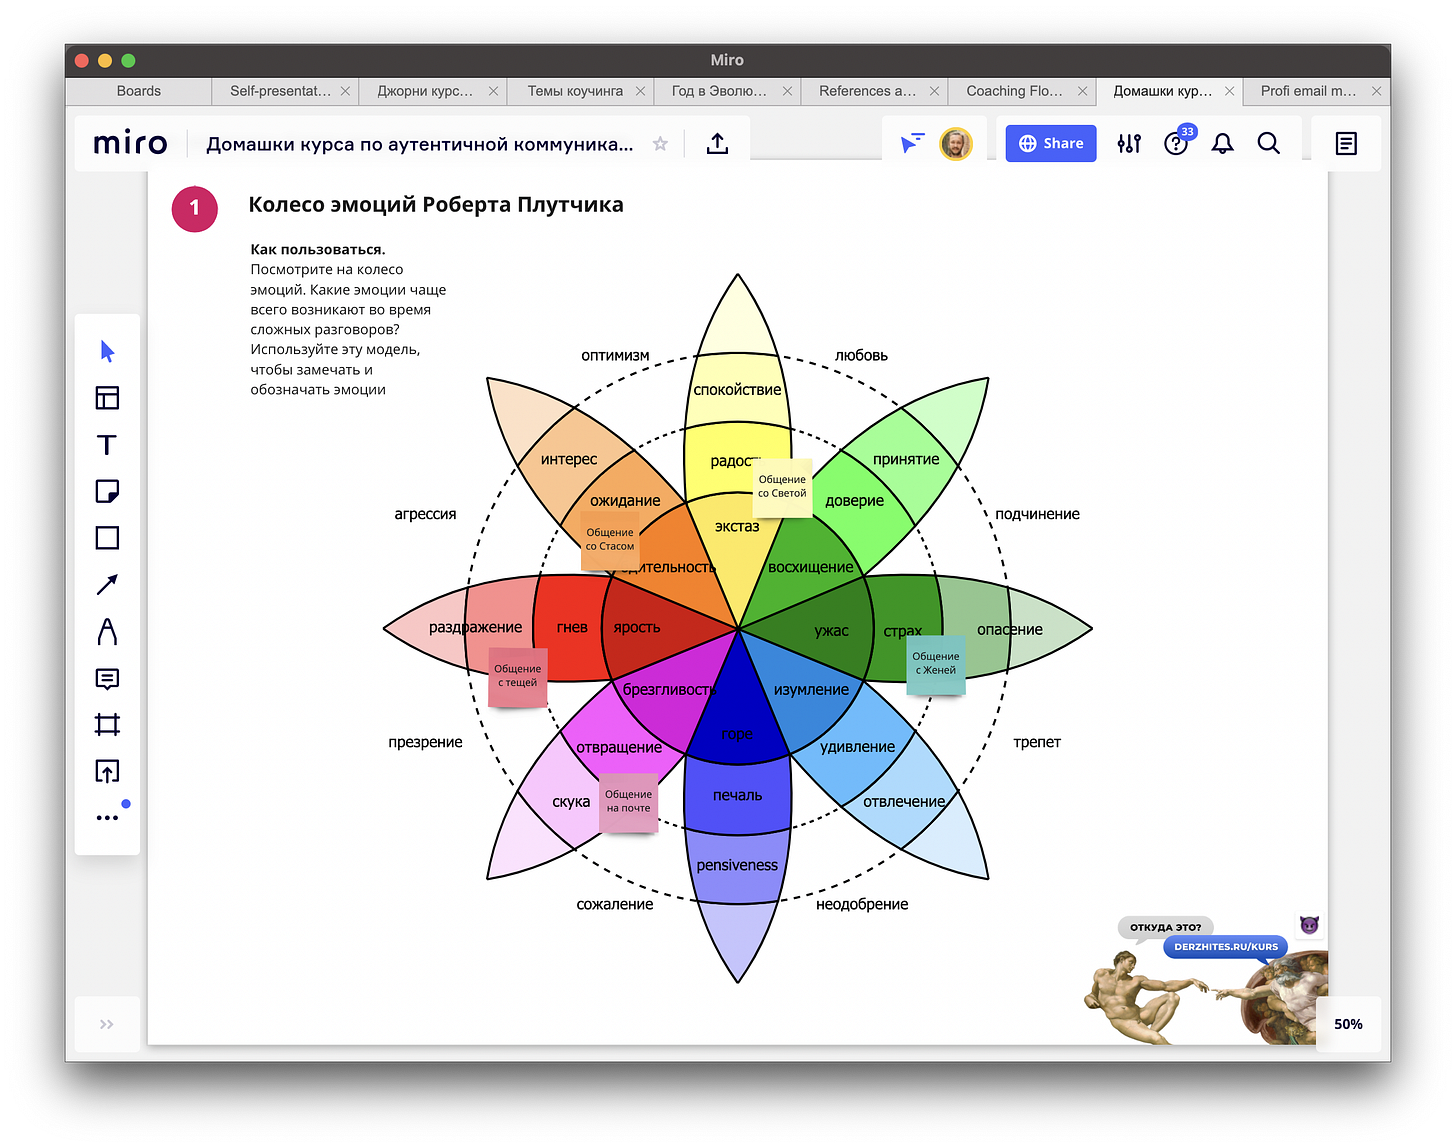Viewport: 1456px width, 1148px height.
Task: Open board settings sliders icon
Action: [x=1129, y=144]
